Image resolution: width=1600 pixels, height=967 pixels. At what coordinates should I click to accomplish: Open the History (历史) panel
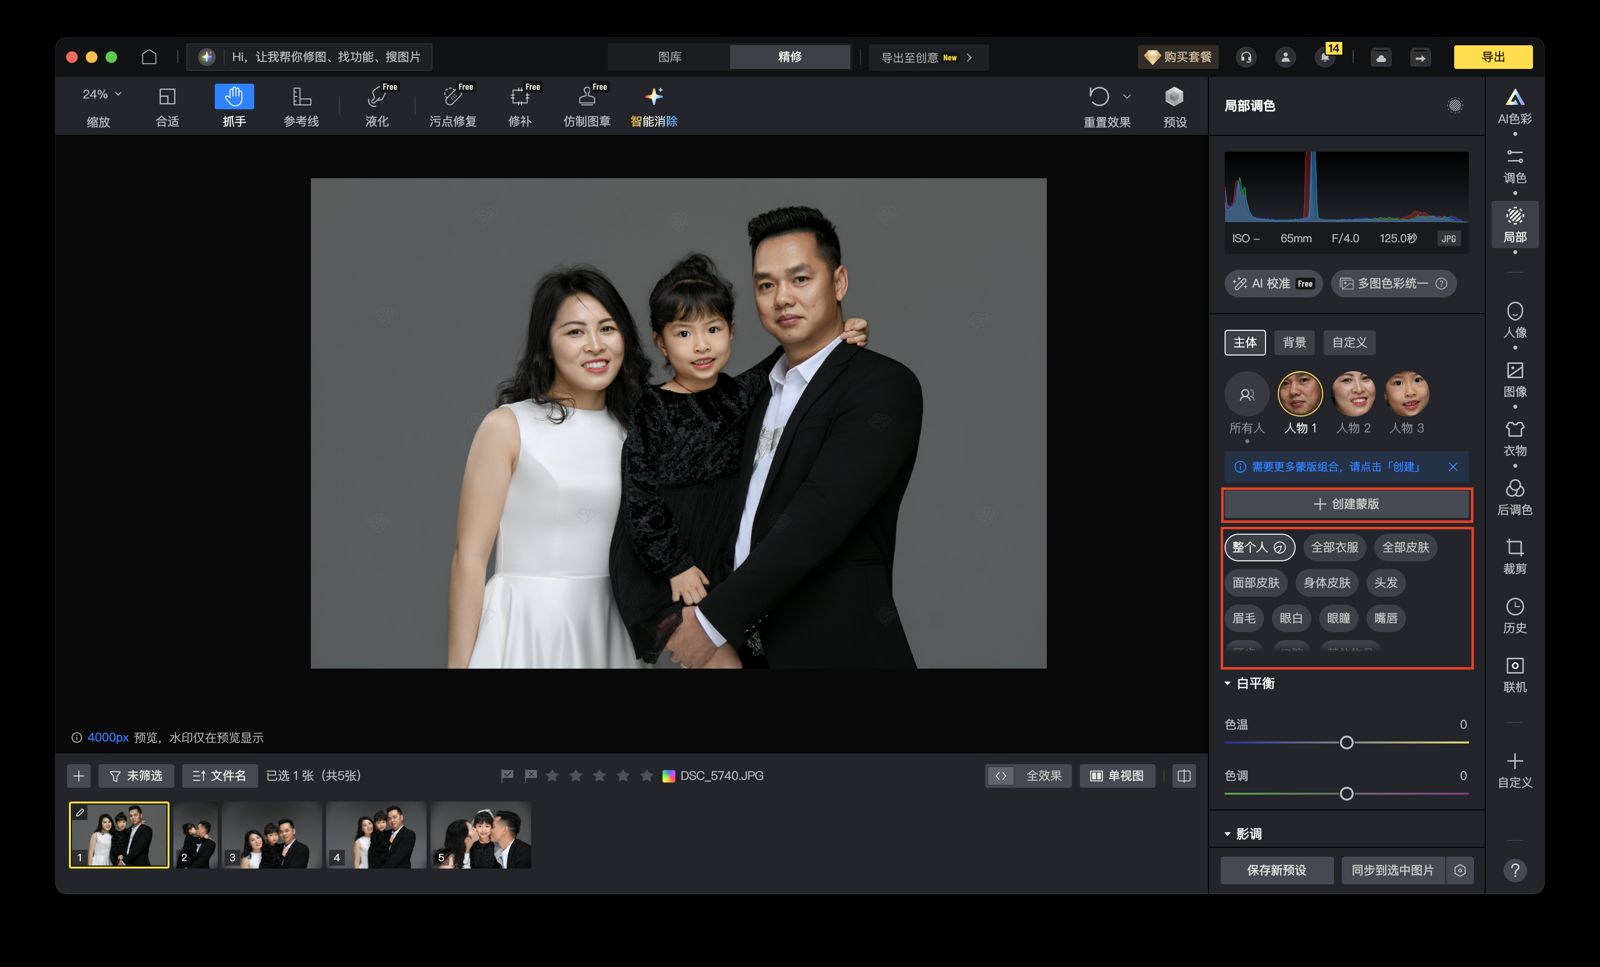(1514, 614)
